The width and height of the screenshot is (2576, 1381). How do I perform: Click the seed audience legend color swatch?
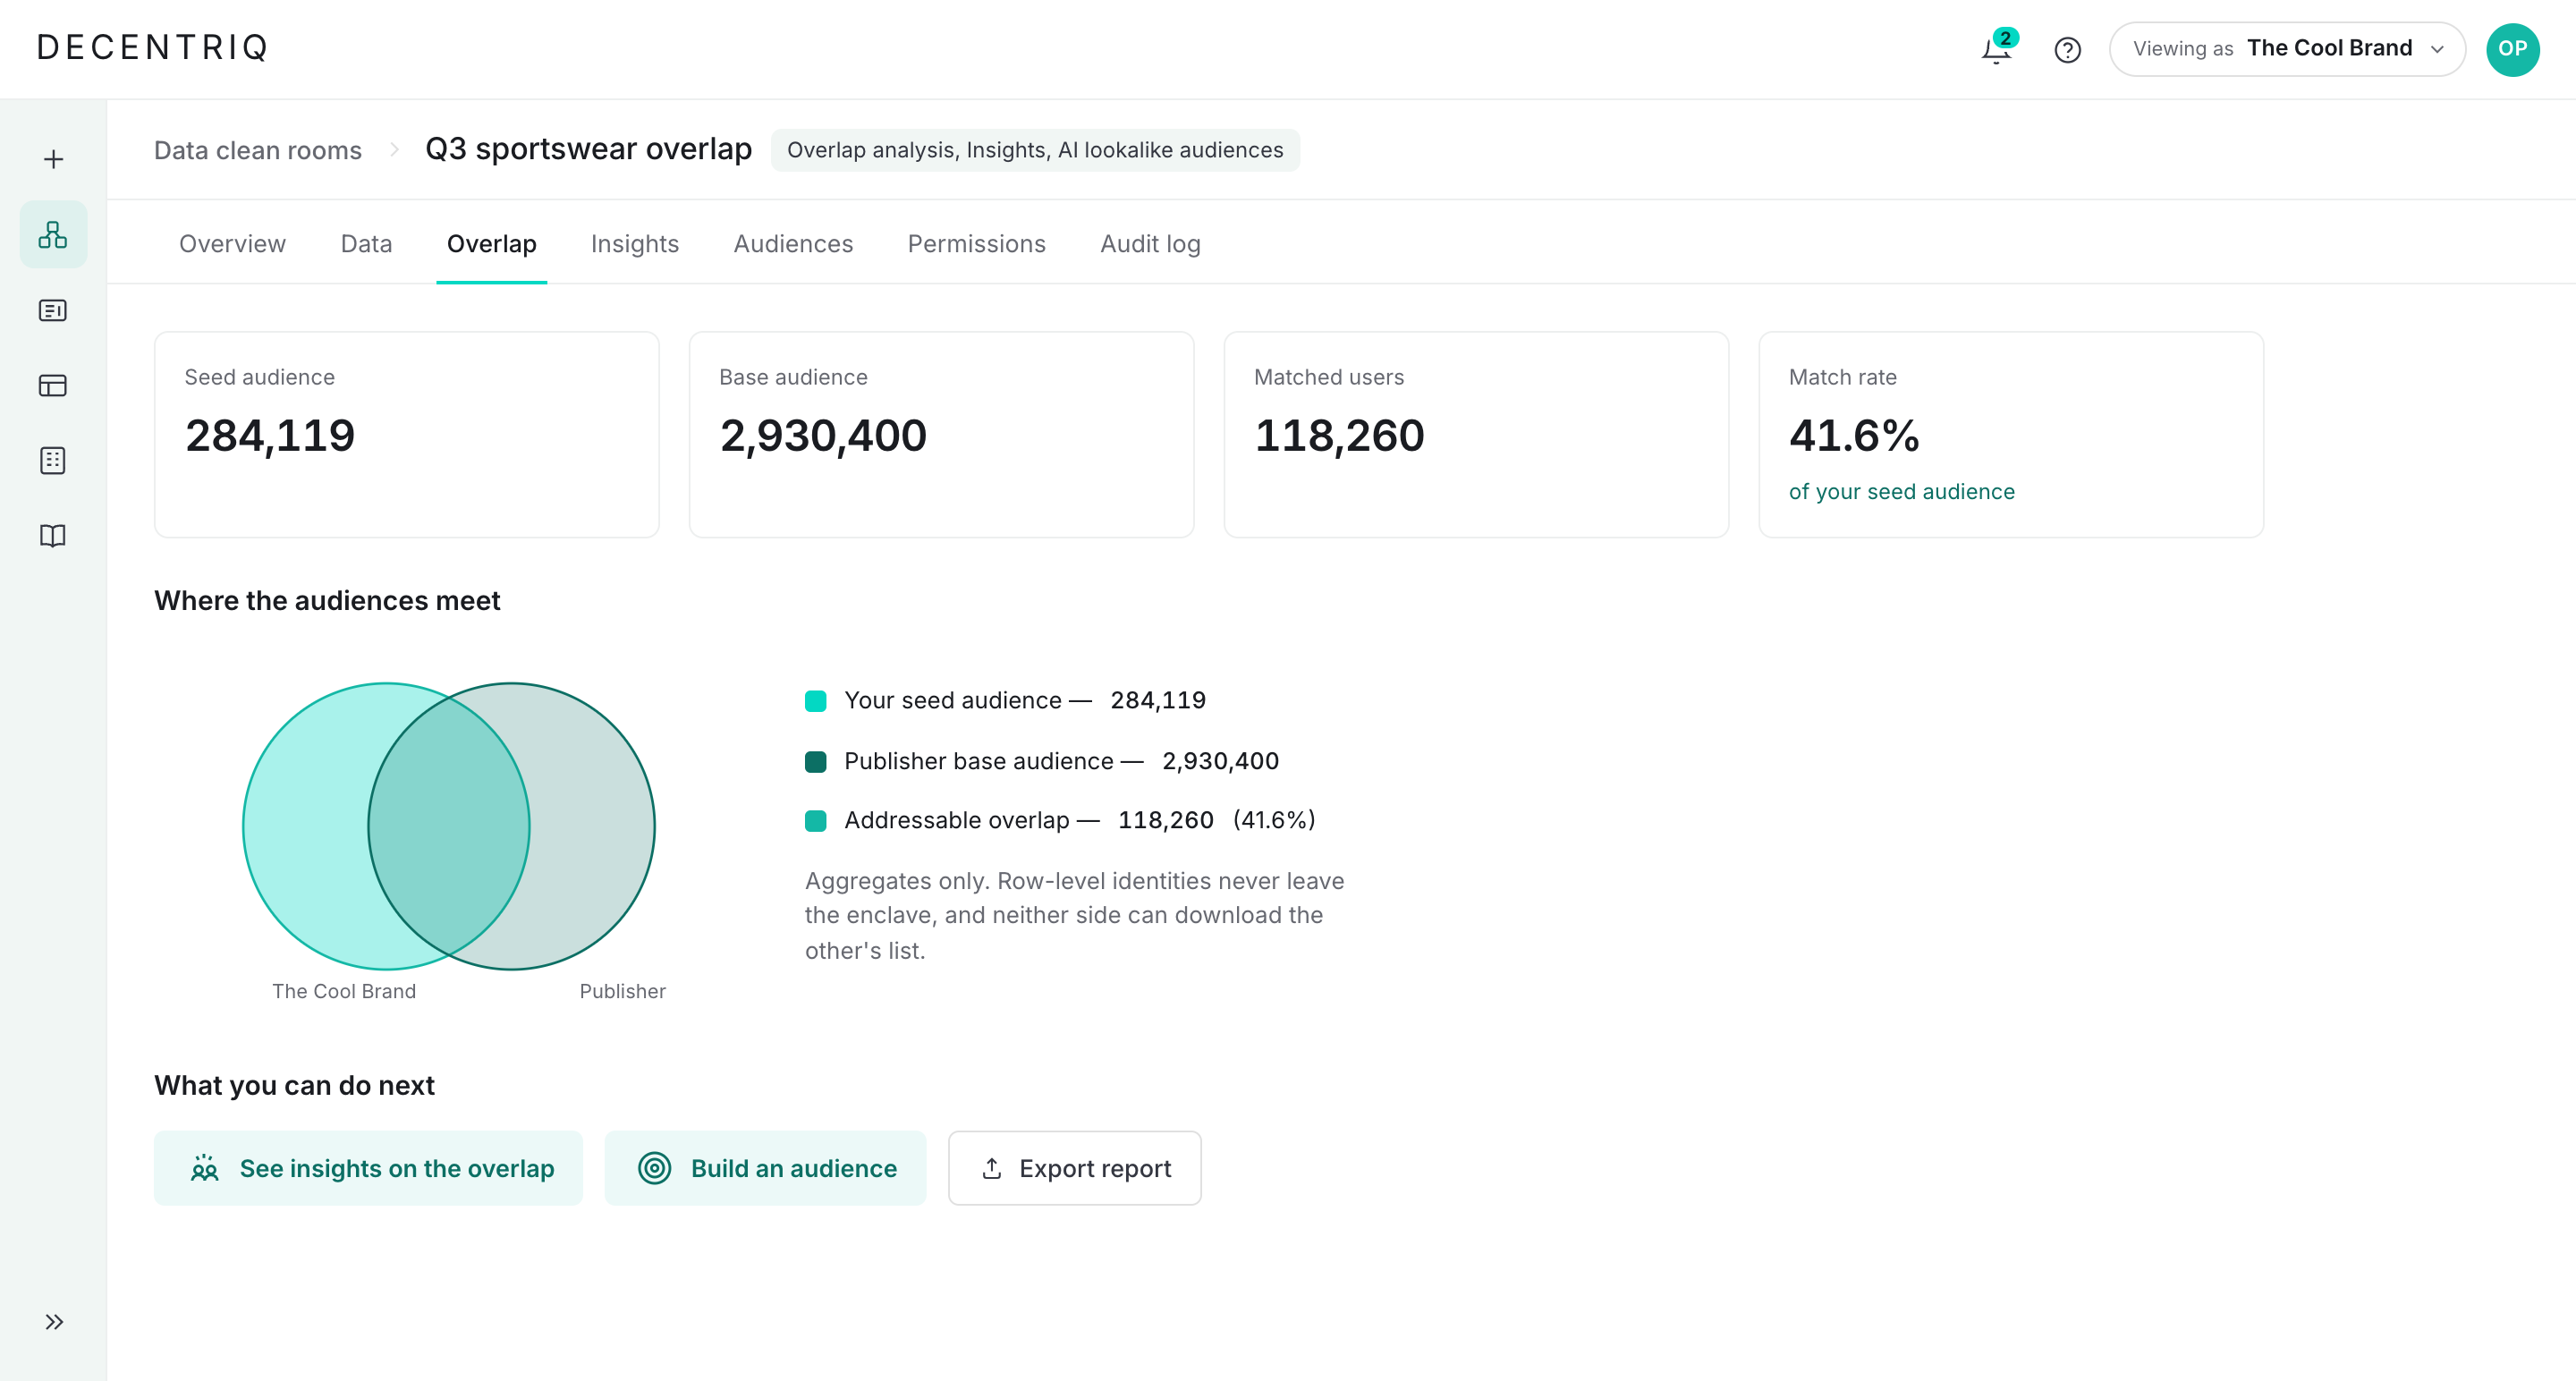(816, 701)
